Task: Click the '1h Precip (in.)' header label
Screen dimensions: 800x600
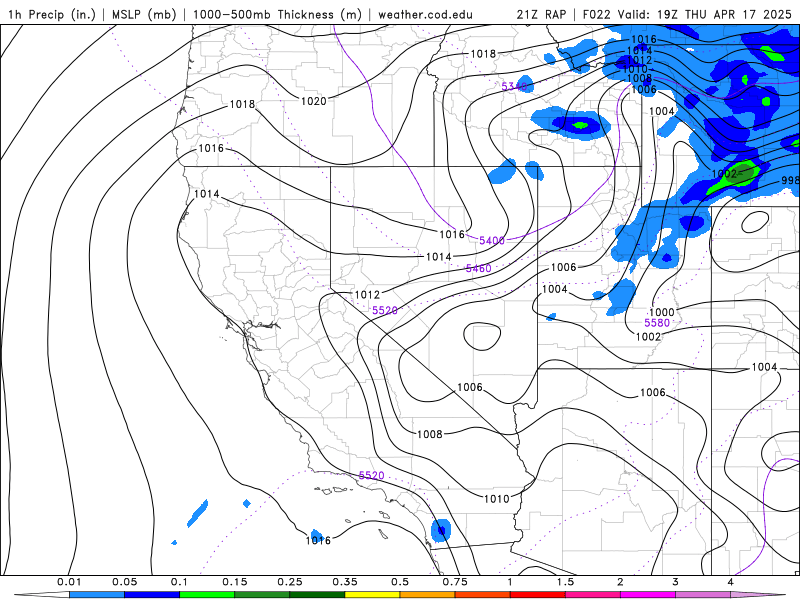Action: 52,14
